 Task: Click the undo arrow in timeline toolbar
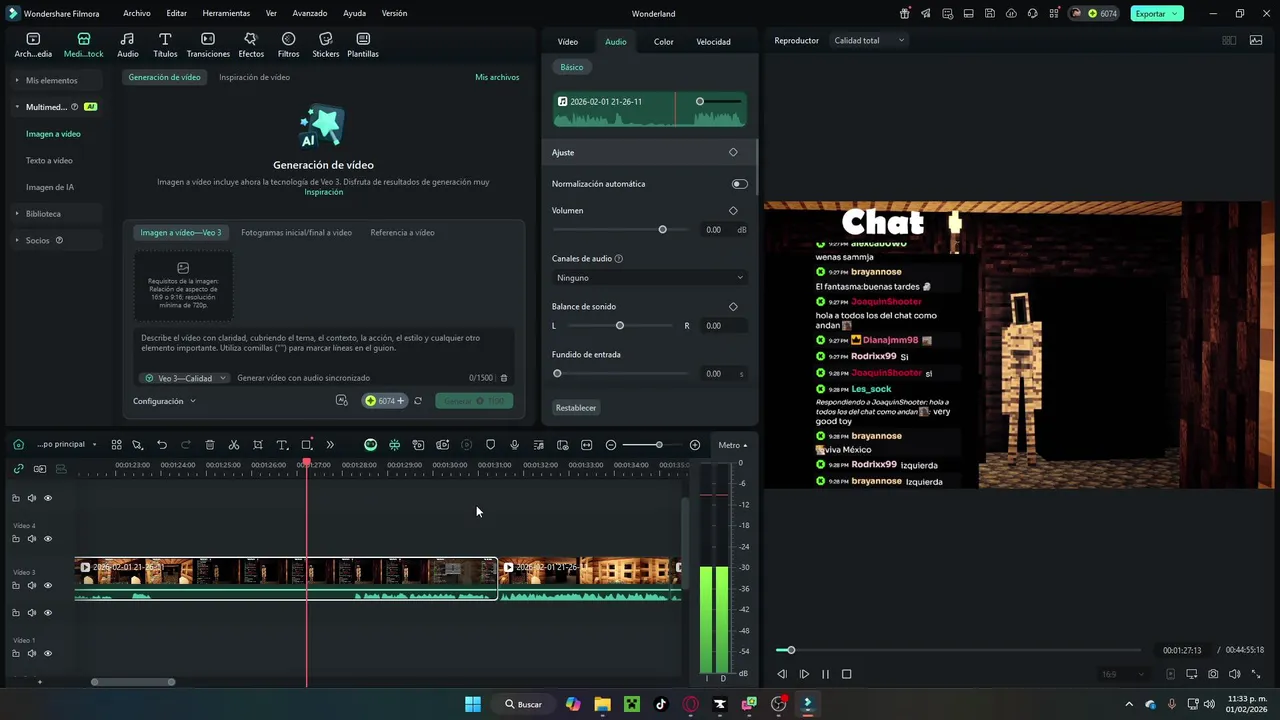(x=162, y=445)
